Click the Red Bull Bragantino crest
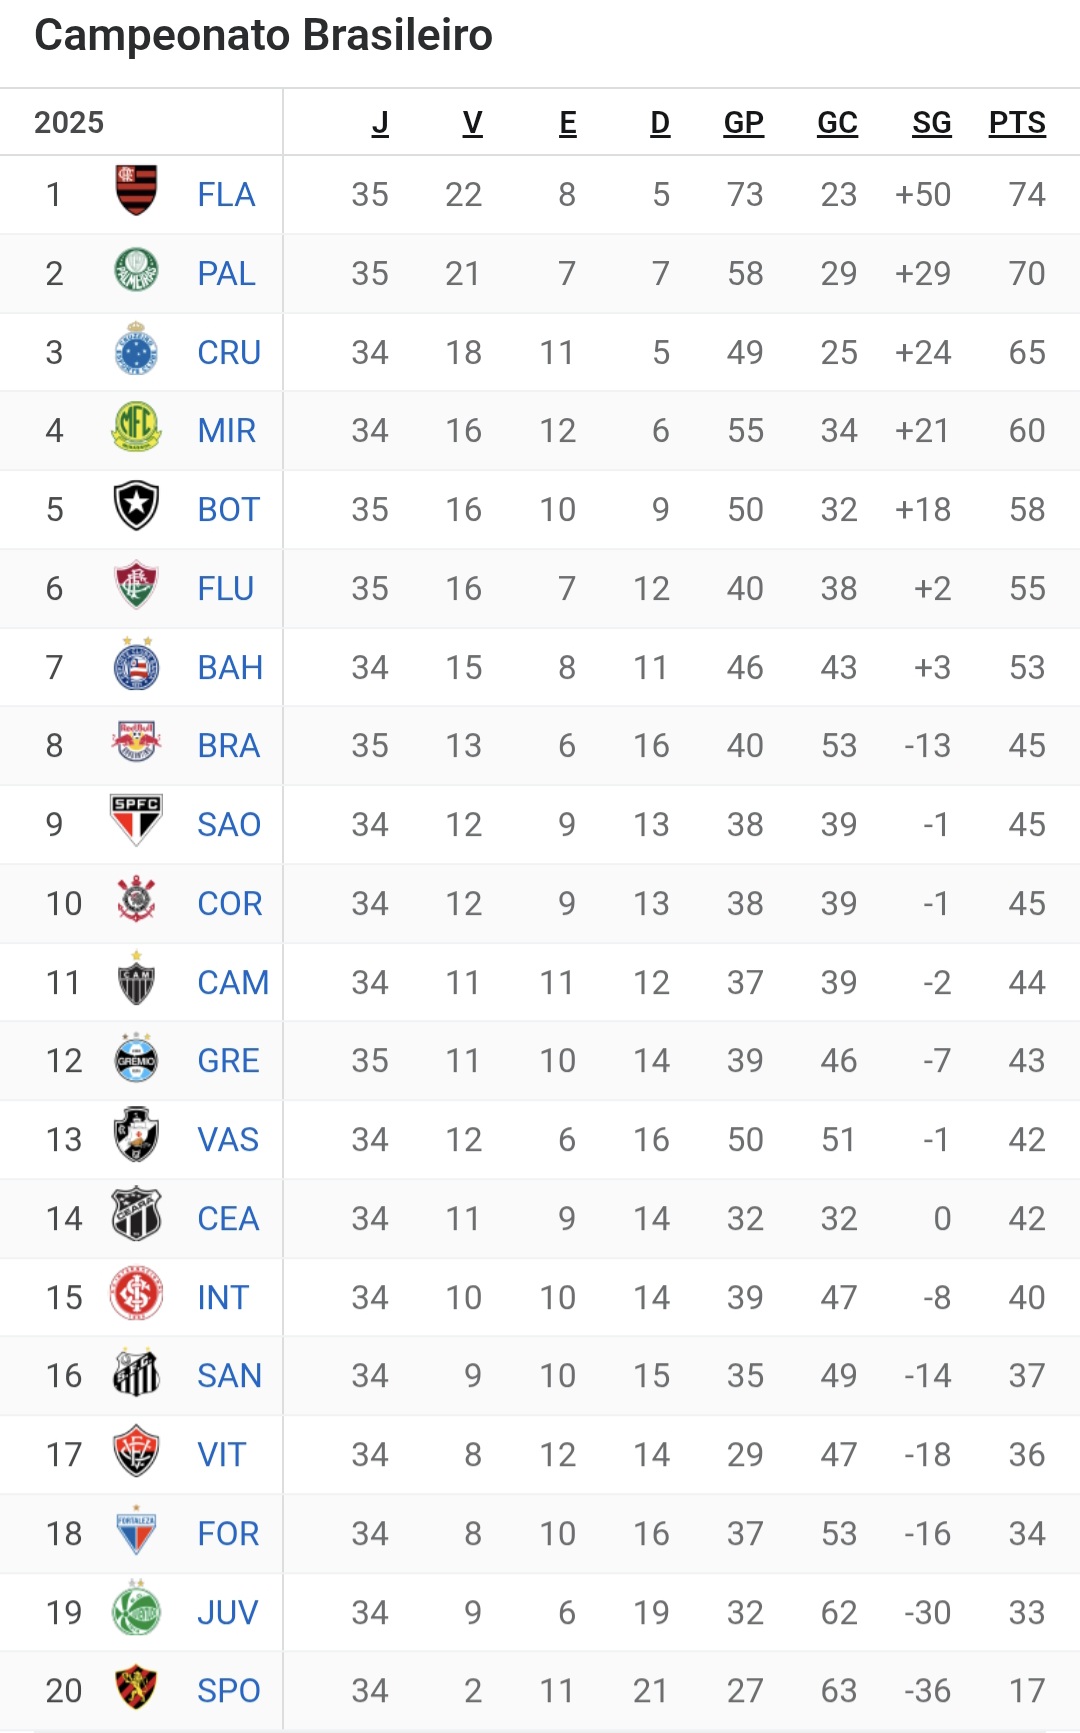The width and height of the screenshot is (1080, 1733). click(136, 743)
